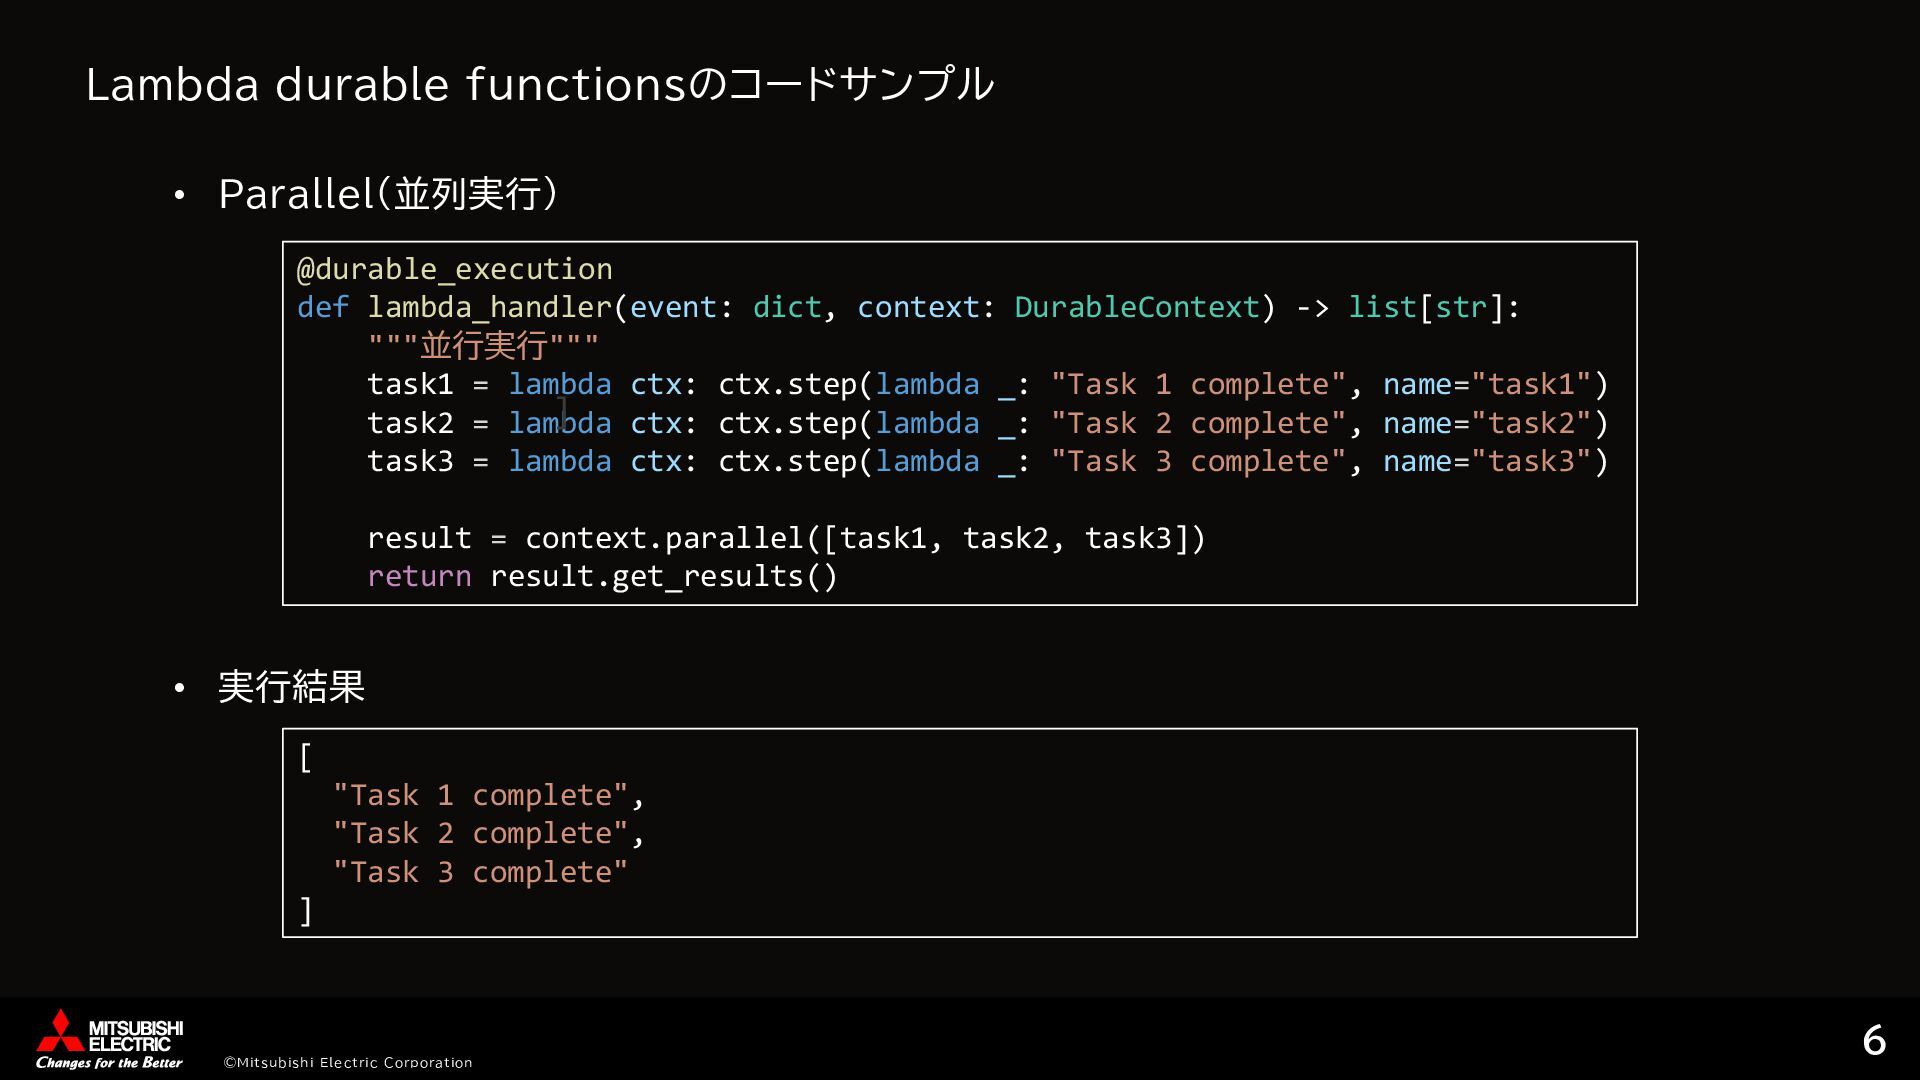Click the DurableContext type annotation

(1137, 307)
